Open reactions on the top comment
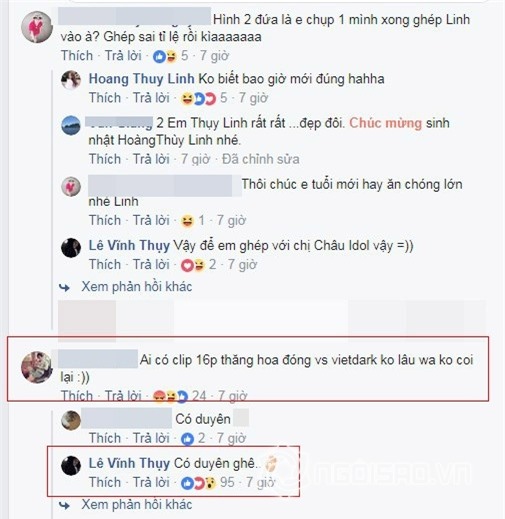Viewport: 505px width, 519px height. (x=165, y=56)
